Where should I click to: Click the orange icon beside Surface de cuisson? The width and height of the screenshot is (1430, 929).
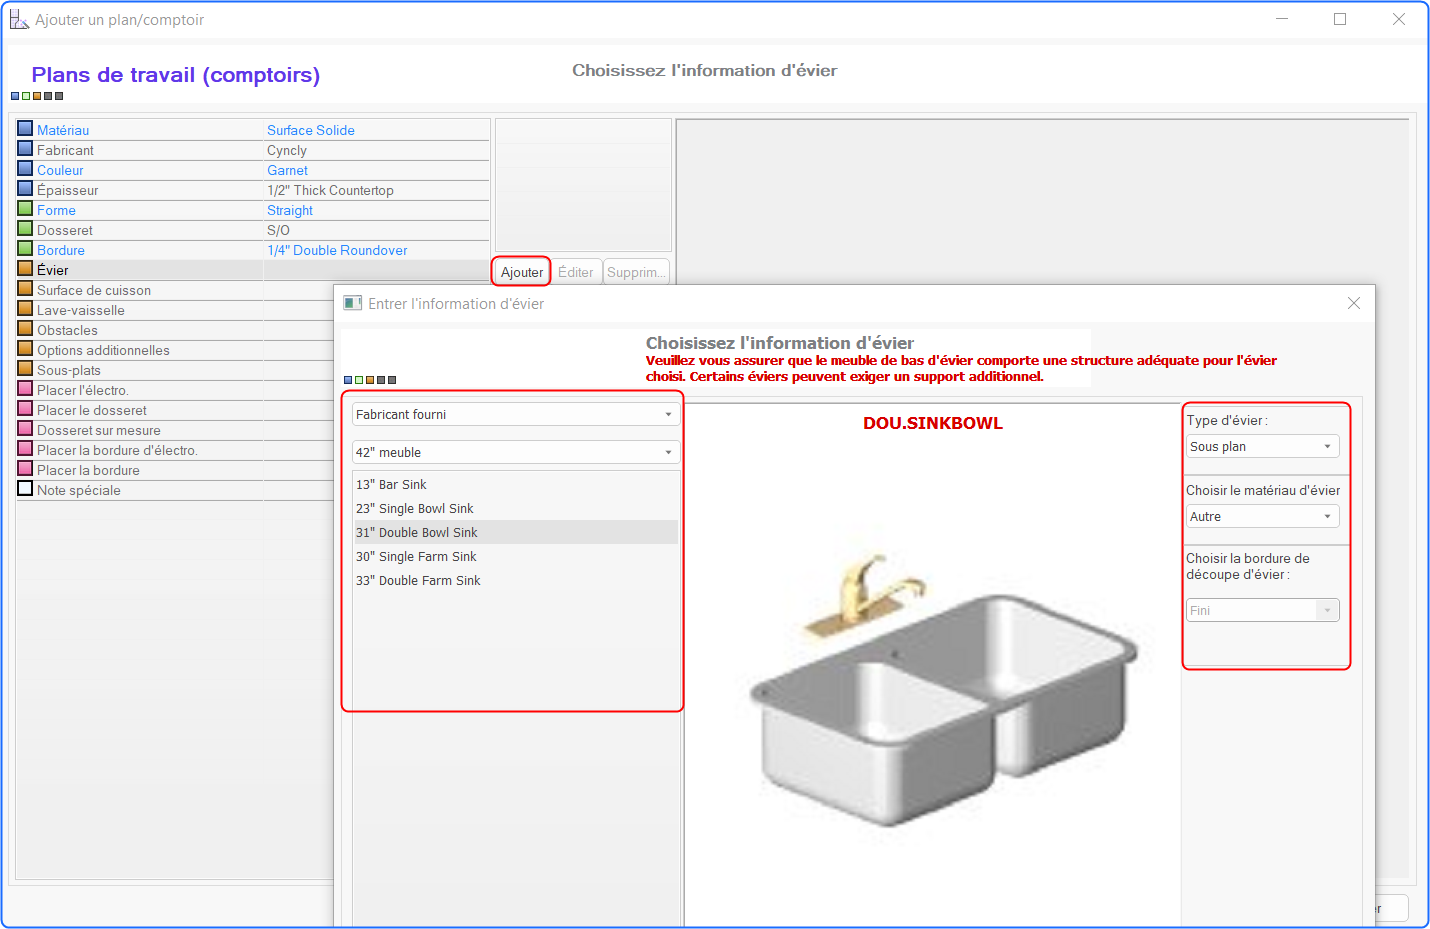coord(25,289)
